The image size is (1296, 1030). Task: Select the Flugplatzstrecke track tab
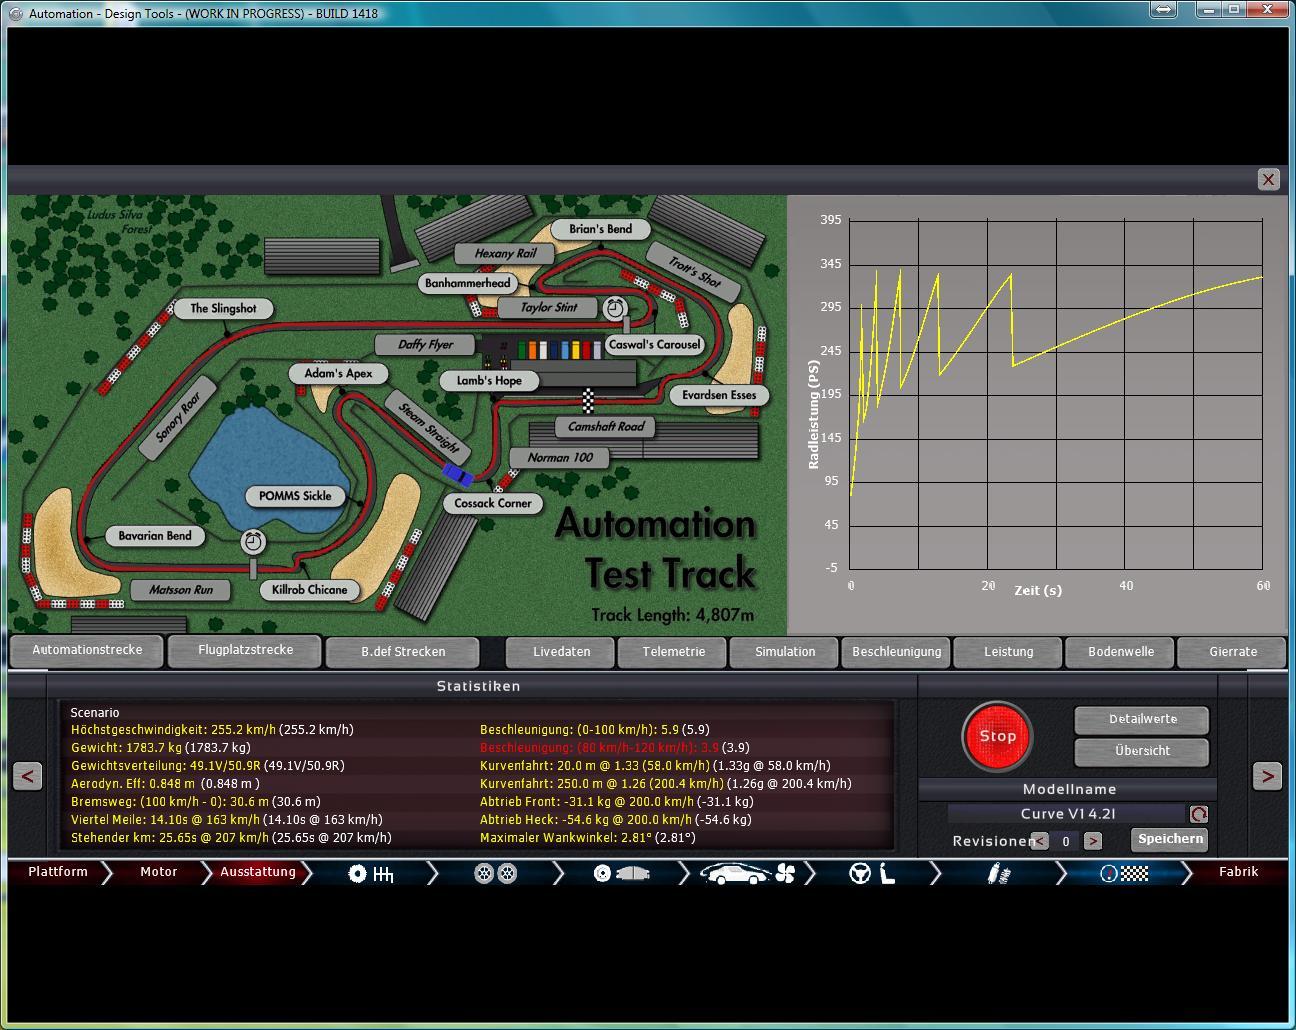coord(245,650)
